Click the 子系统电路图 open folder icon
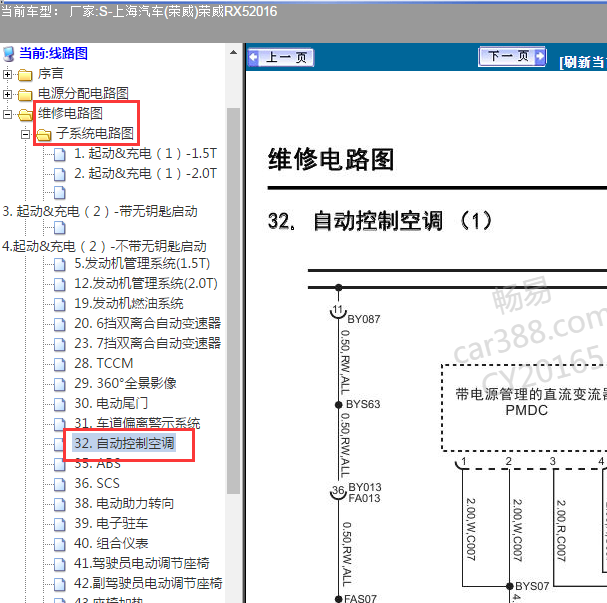Image resolution: width=607 pixels, height=603 pixels. point(44,135)
